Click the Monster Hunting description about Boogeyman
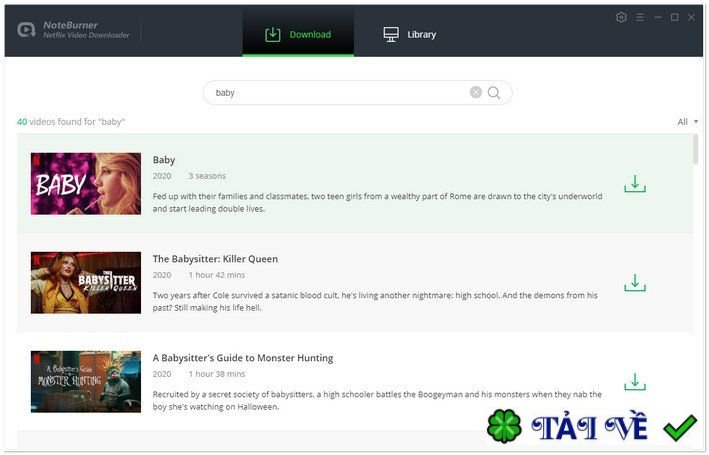709x455 pixels. pyautogui.click(x=377, y=400)
